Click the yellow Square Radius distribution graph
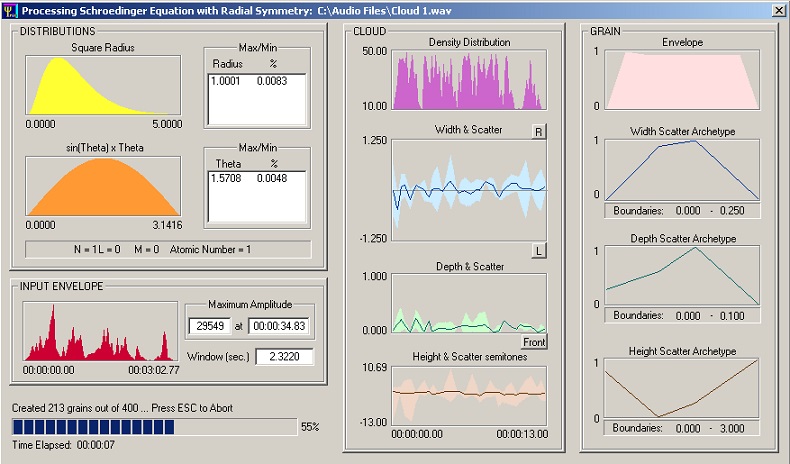 tap(103, 85)
